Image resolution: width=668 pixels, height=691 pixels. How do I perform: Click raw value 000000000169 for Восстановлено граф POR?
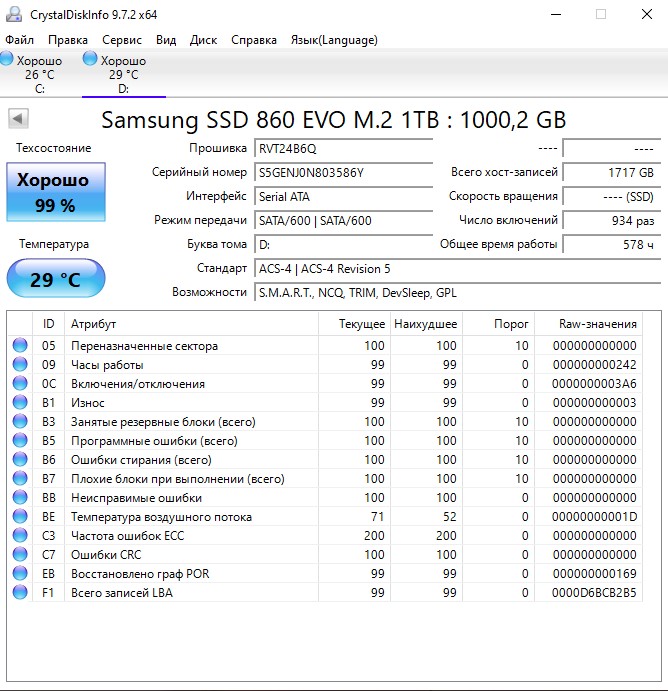(x=594, y=573)
